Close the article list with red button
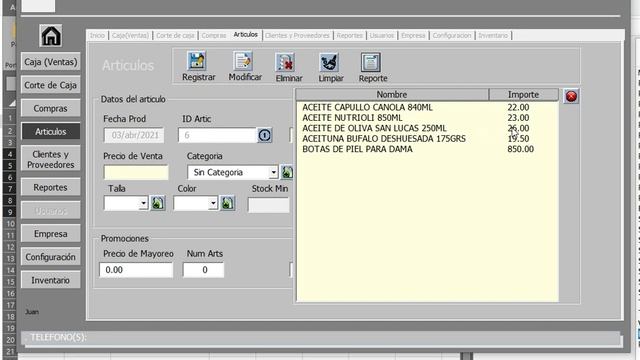This screenshot has height=360, width=640. click(571, 96)
